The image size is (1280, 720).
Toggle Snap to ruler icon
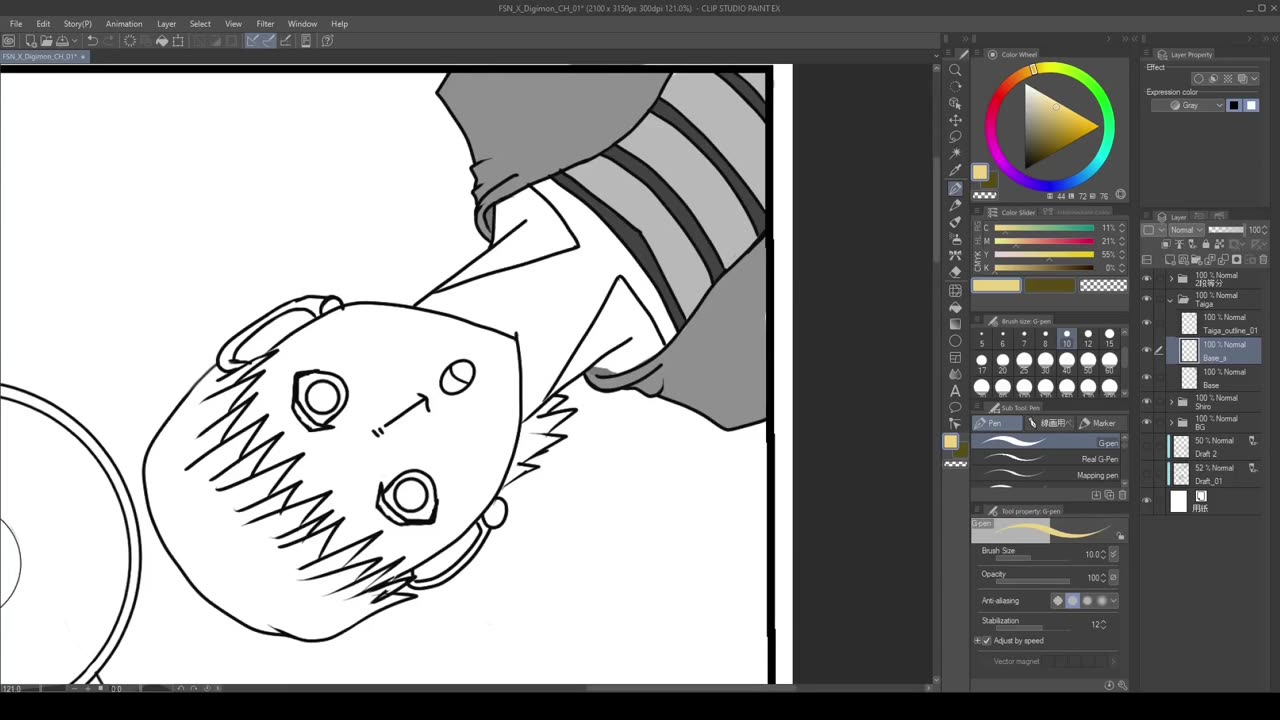click(253, 41)
